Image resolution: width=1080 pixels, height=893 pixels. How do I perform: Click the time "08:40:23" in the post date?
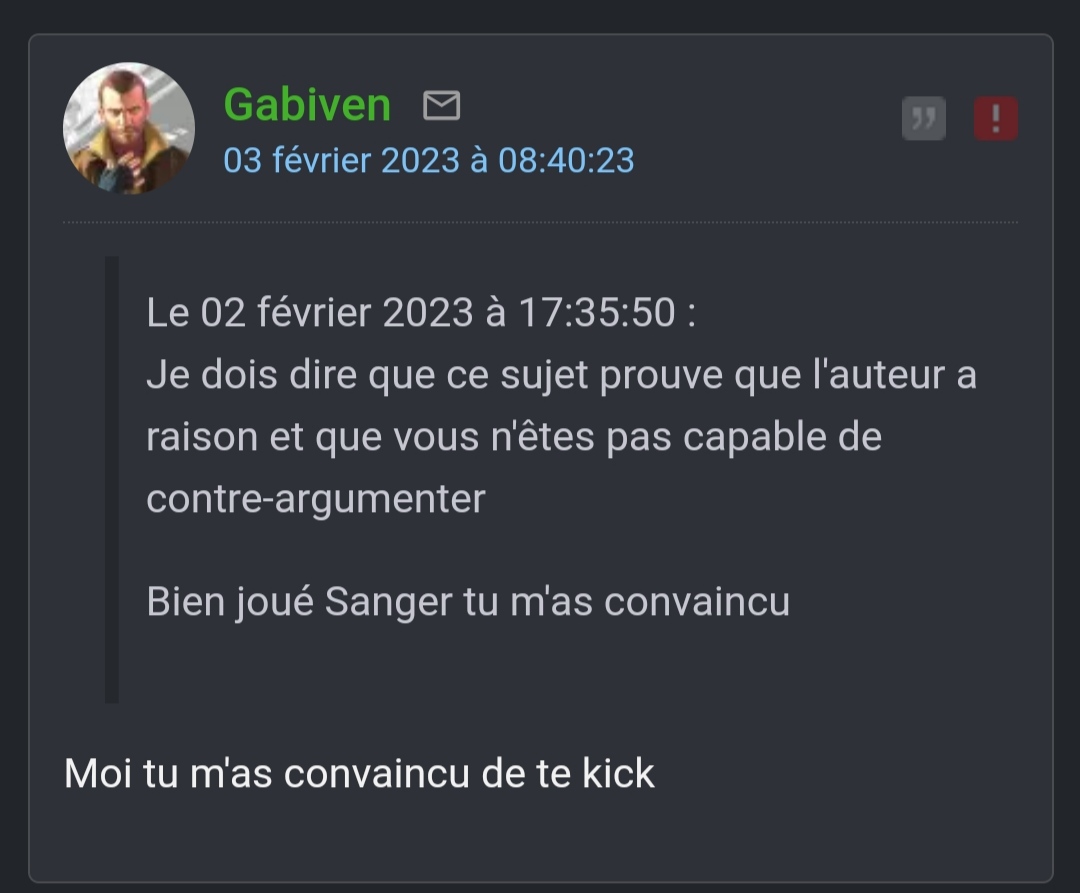[566, 160]
